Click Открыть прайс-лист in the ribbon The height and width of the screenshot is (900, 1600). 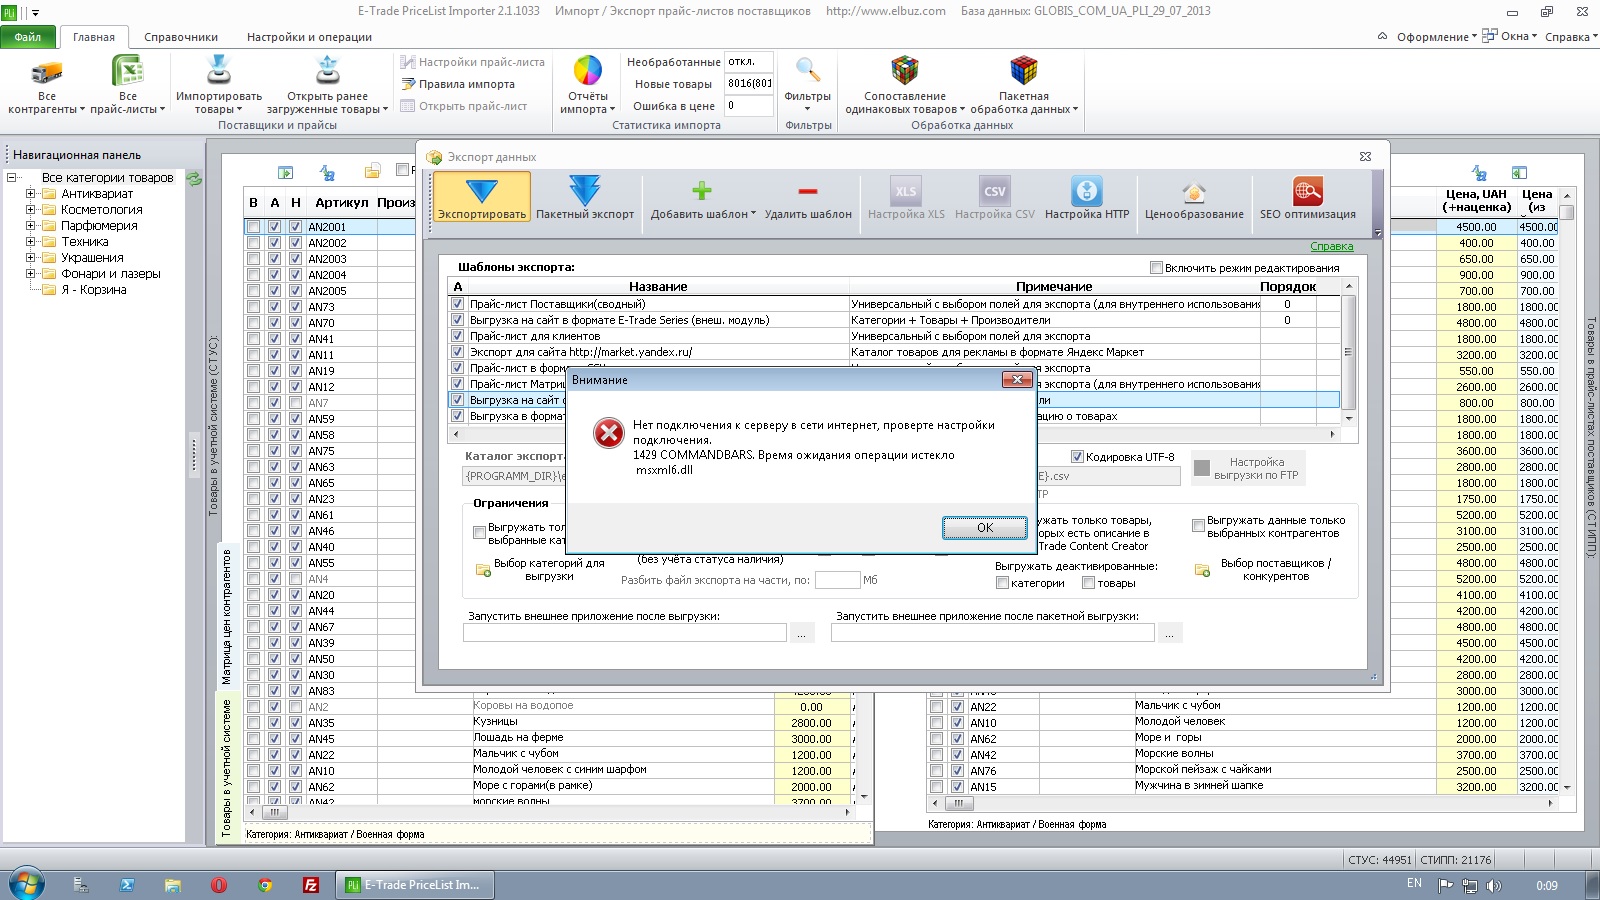tap(463, 106)
